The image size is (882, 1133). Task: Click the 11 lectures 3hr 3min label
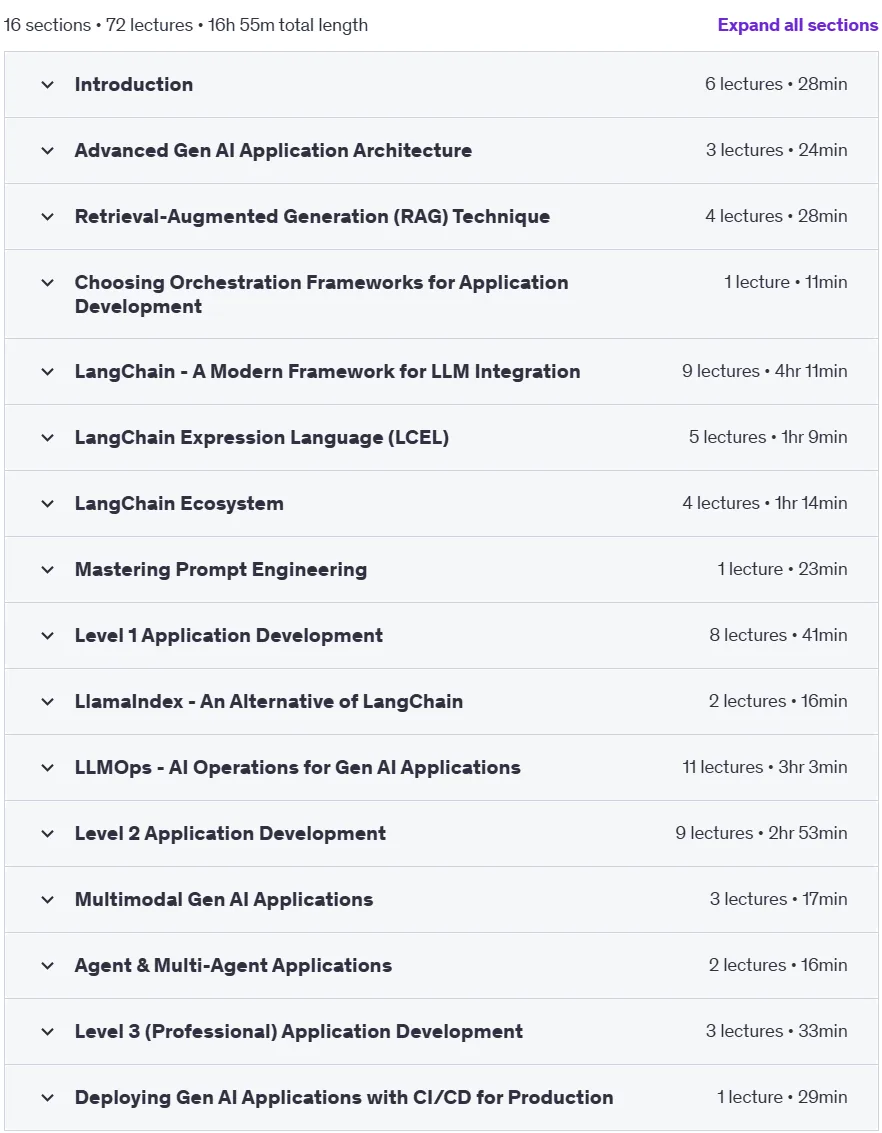(765, 767)
